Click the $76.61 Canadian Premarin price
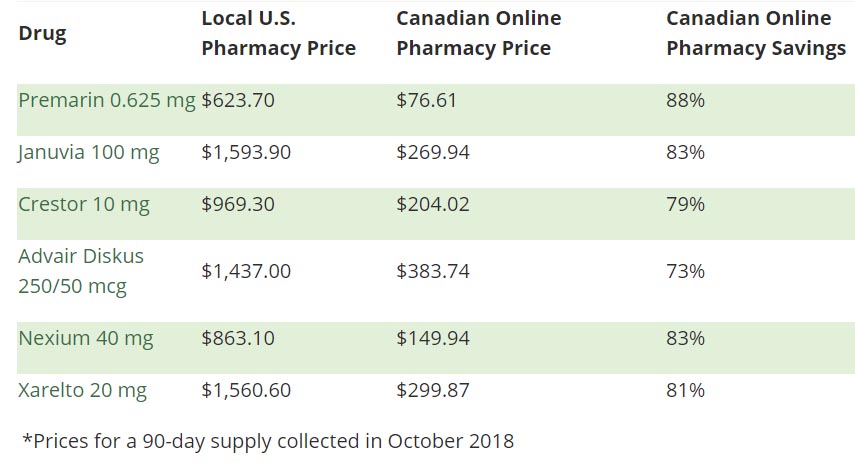 point(426,100)
